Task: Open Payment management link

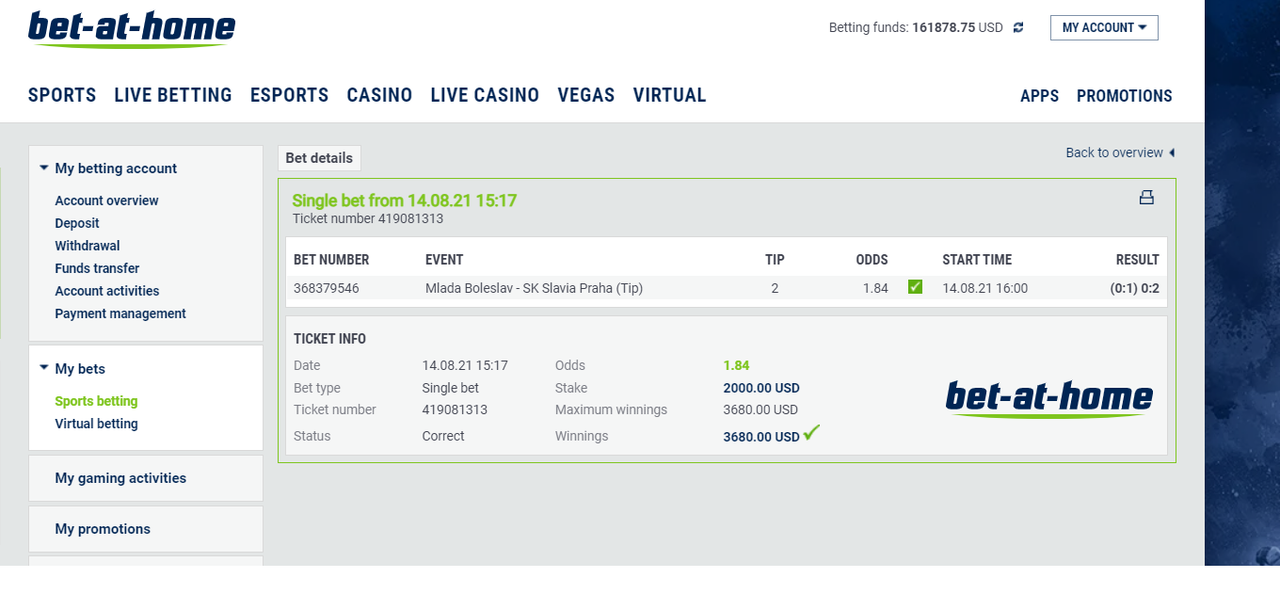Action: point(120,314)
